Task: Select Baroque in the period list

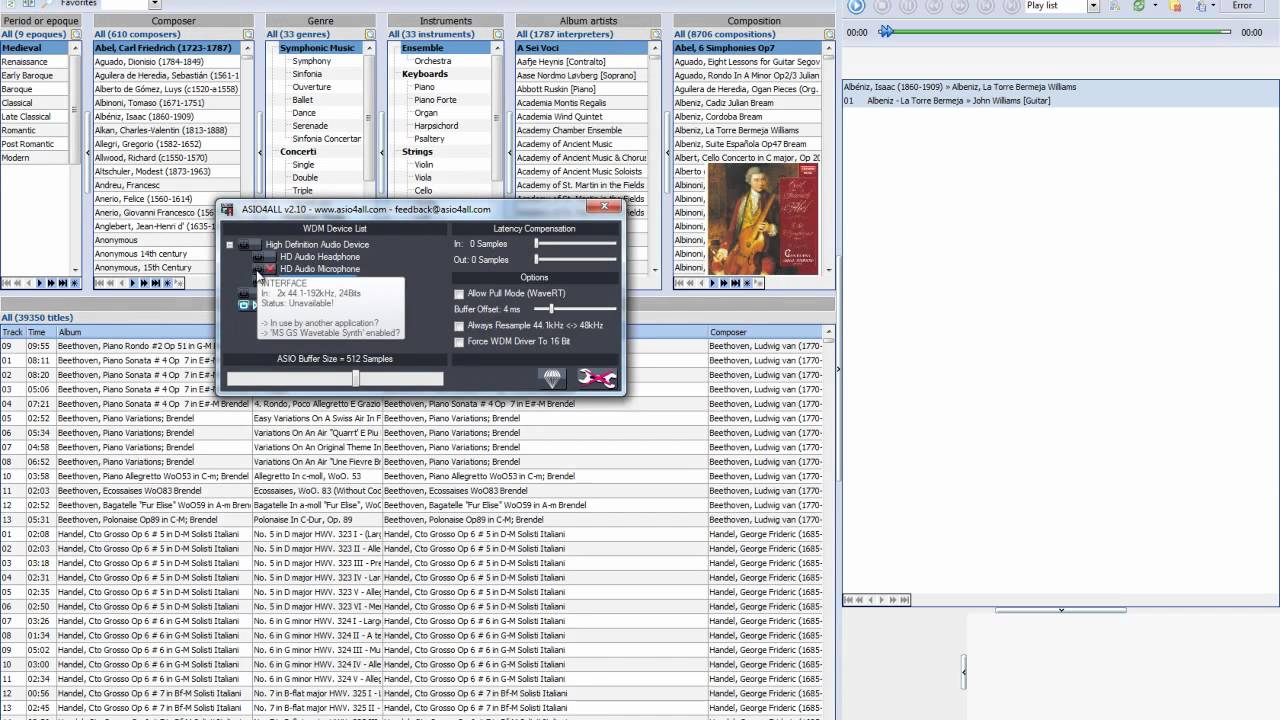Action: tap(35, 89)
